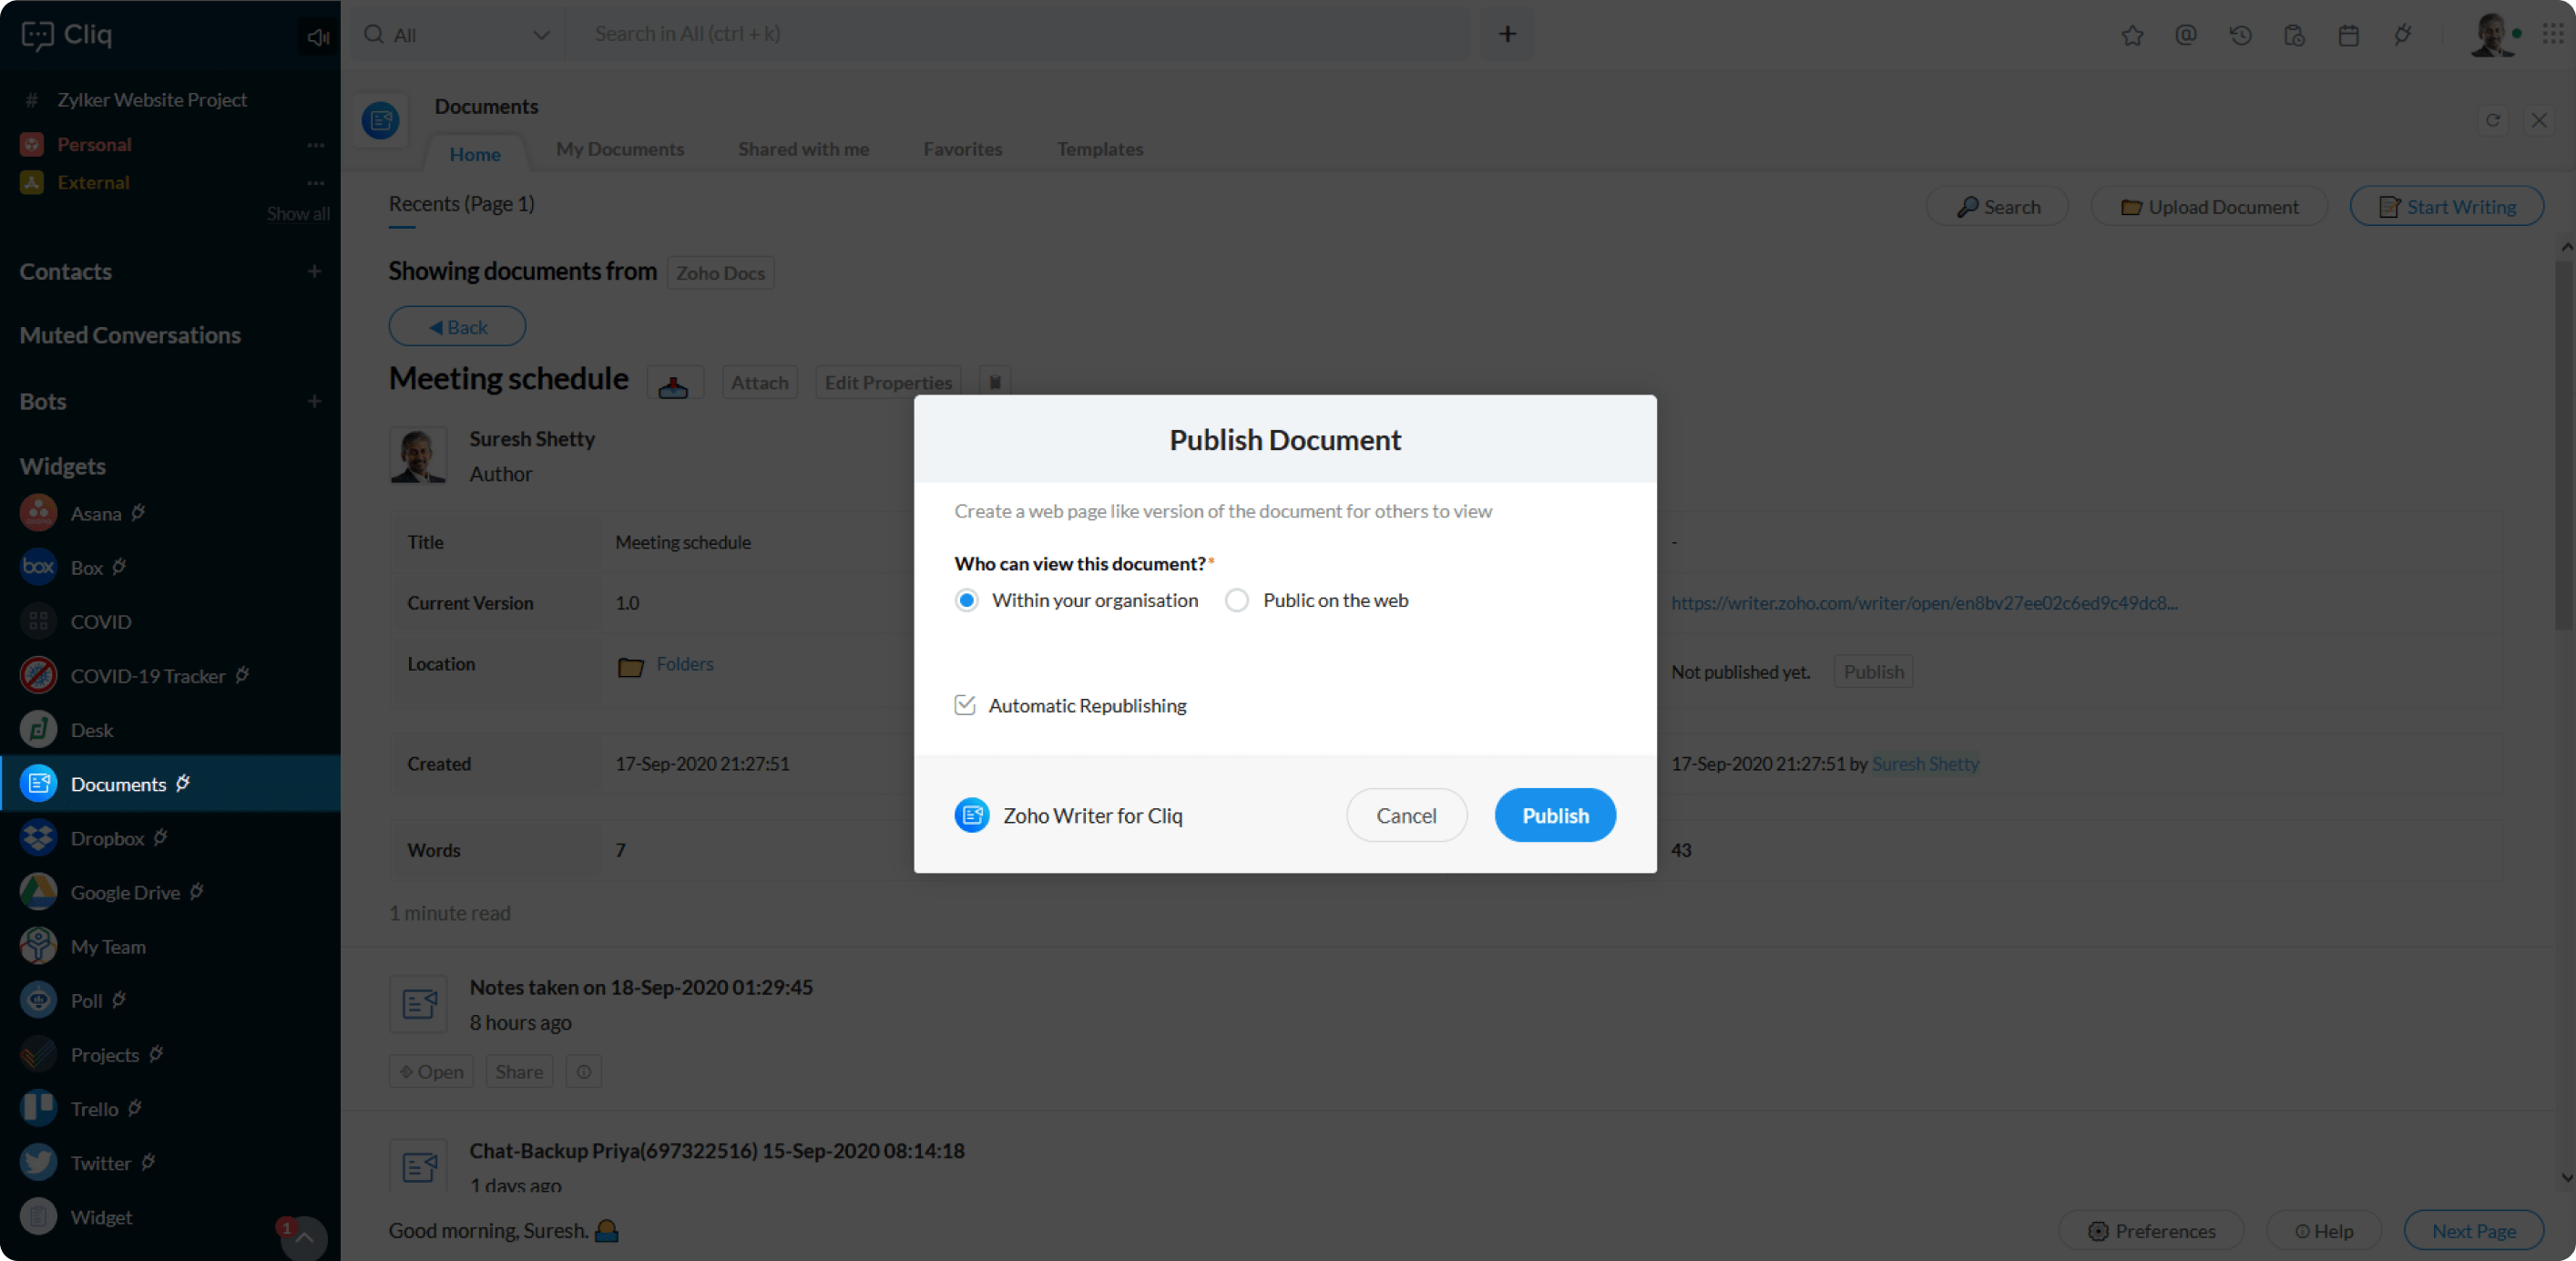Image resolution: width=2576 pixels, height=1261 pixels.
Task: Click the Start Writing button
Action: pos(2446,207)
